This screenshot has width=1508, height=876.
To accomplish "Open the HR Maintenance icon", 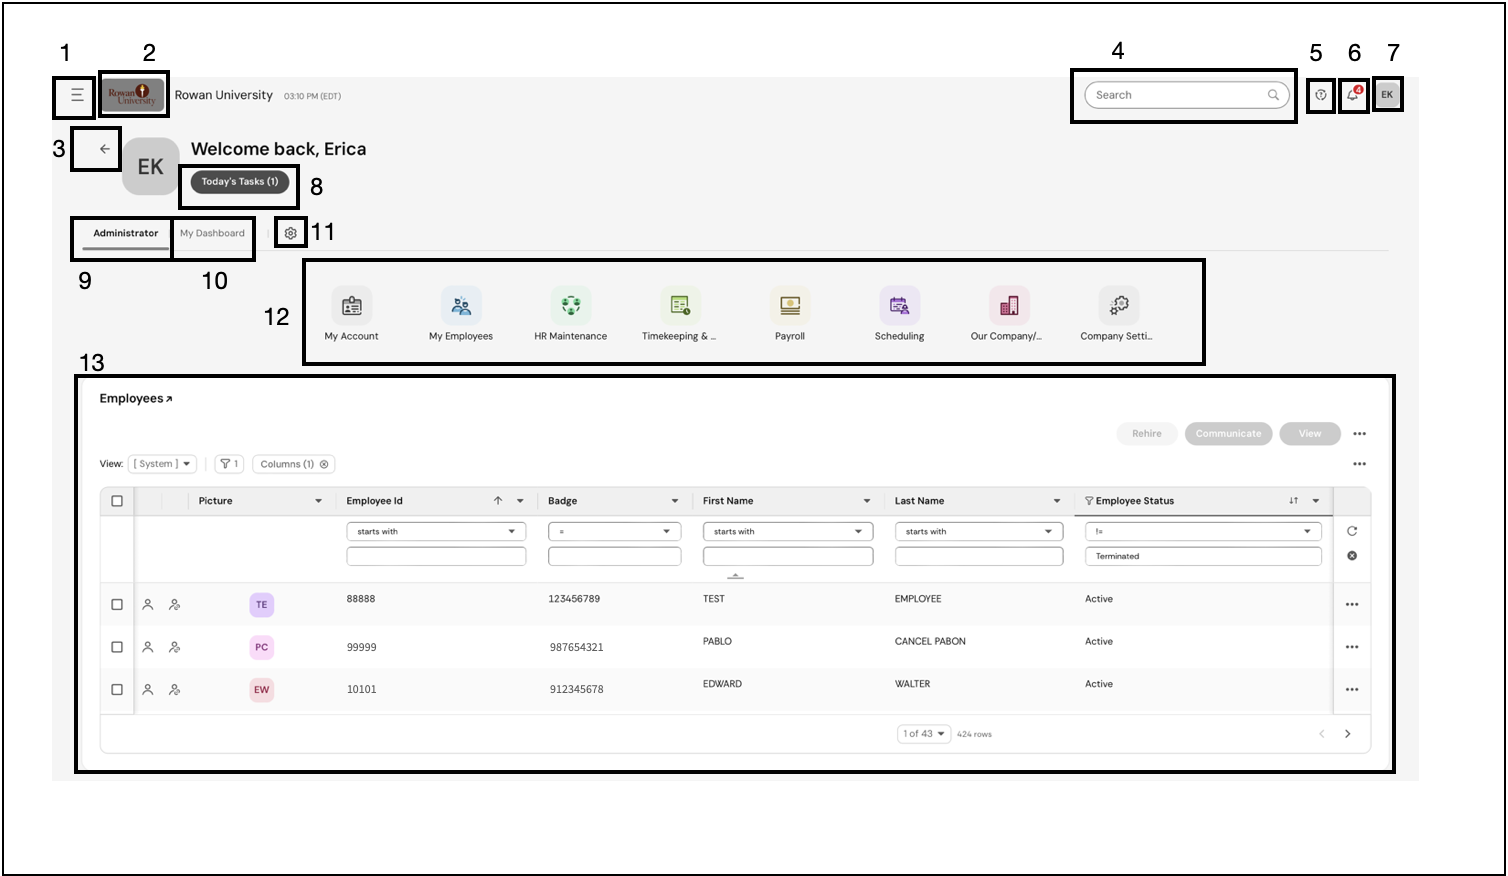I will (571, 305).
